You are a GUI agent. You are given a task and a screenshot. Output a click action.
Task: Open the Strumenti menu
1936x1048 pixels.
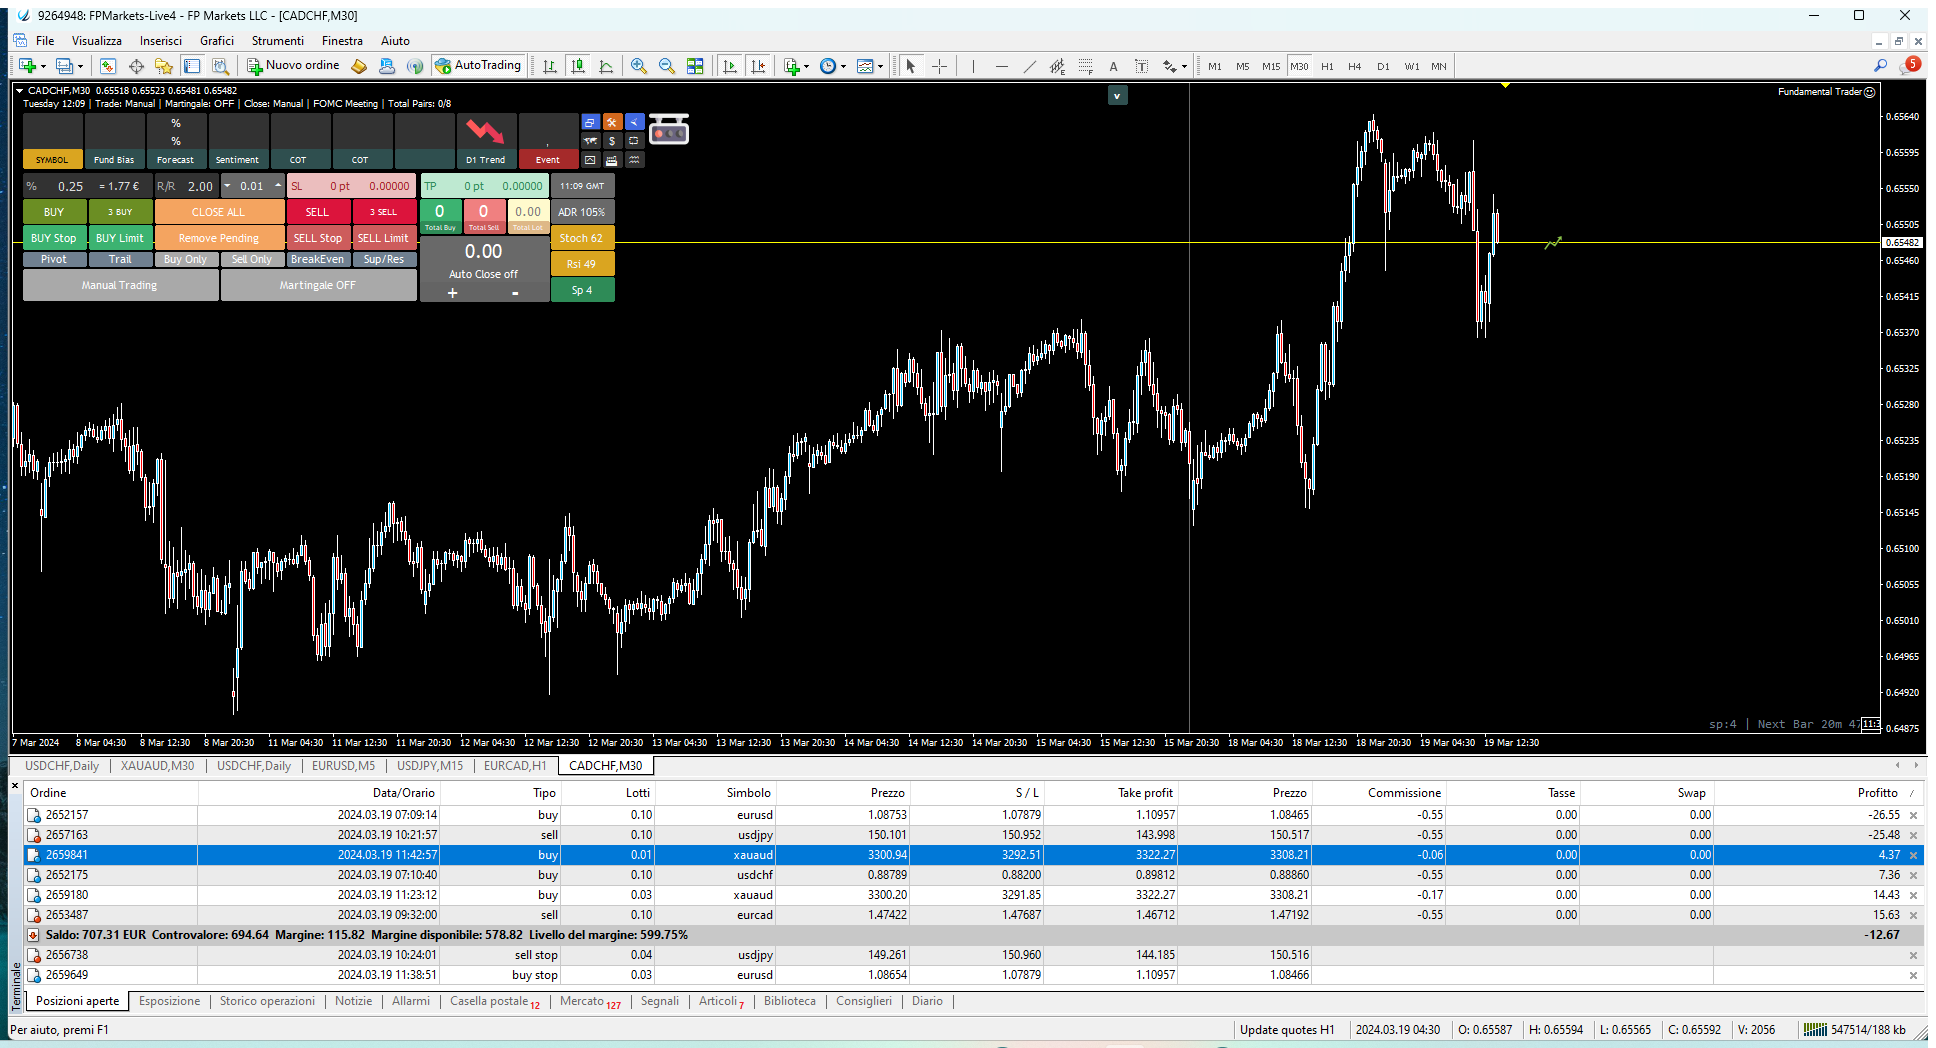277,41
